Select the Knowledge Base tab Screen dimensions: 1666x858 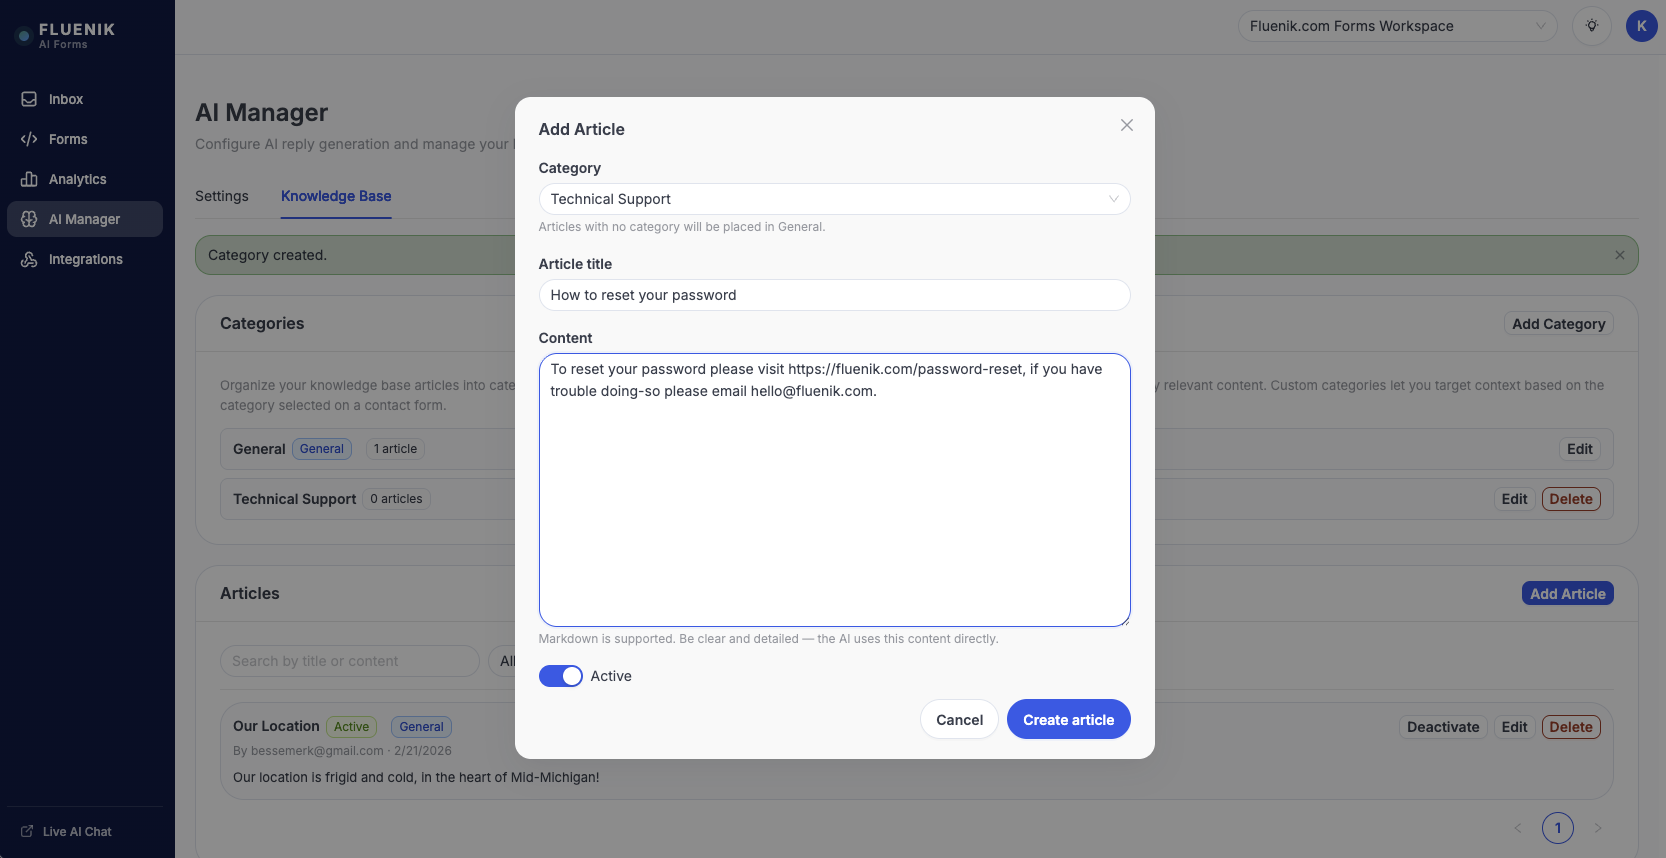[x=336, y=196]
